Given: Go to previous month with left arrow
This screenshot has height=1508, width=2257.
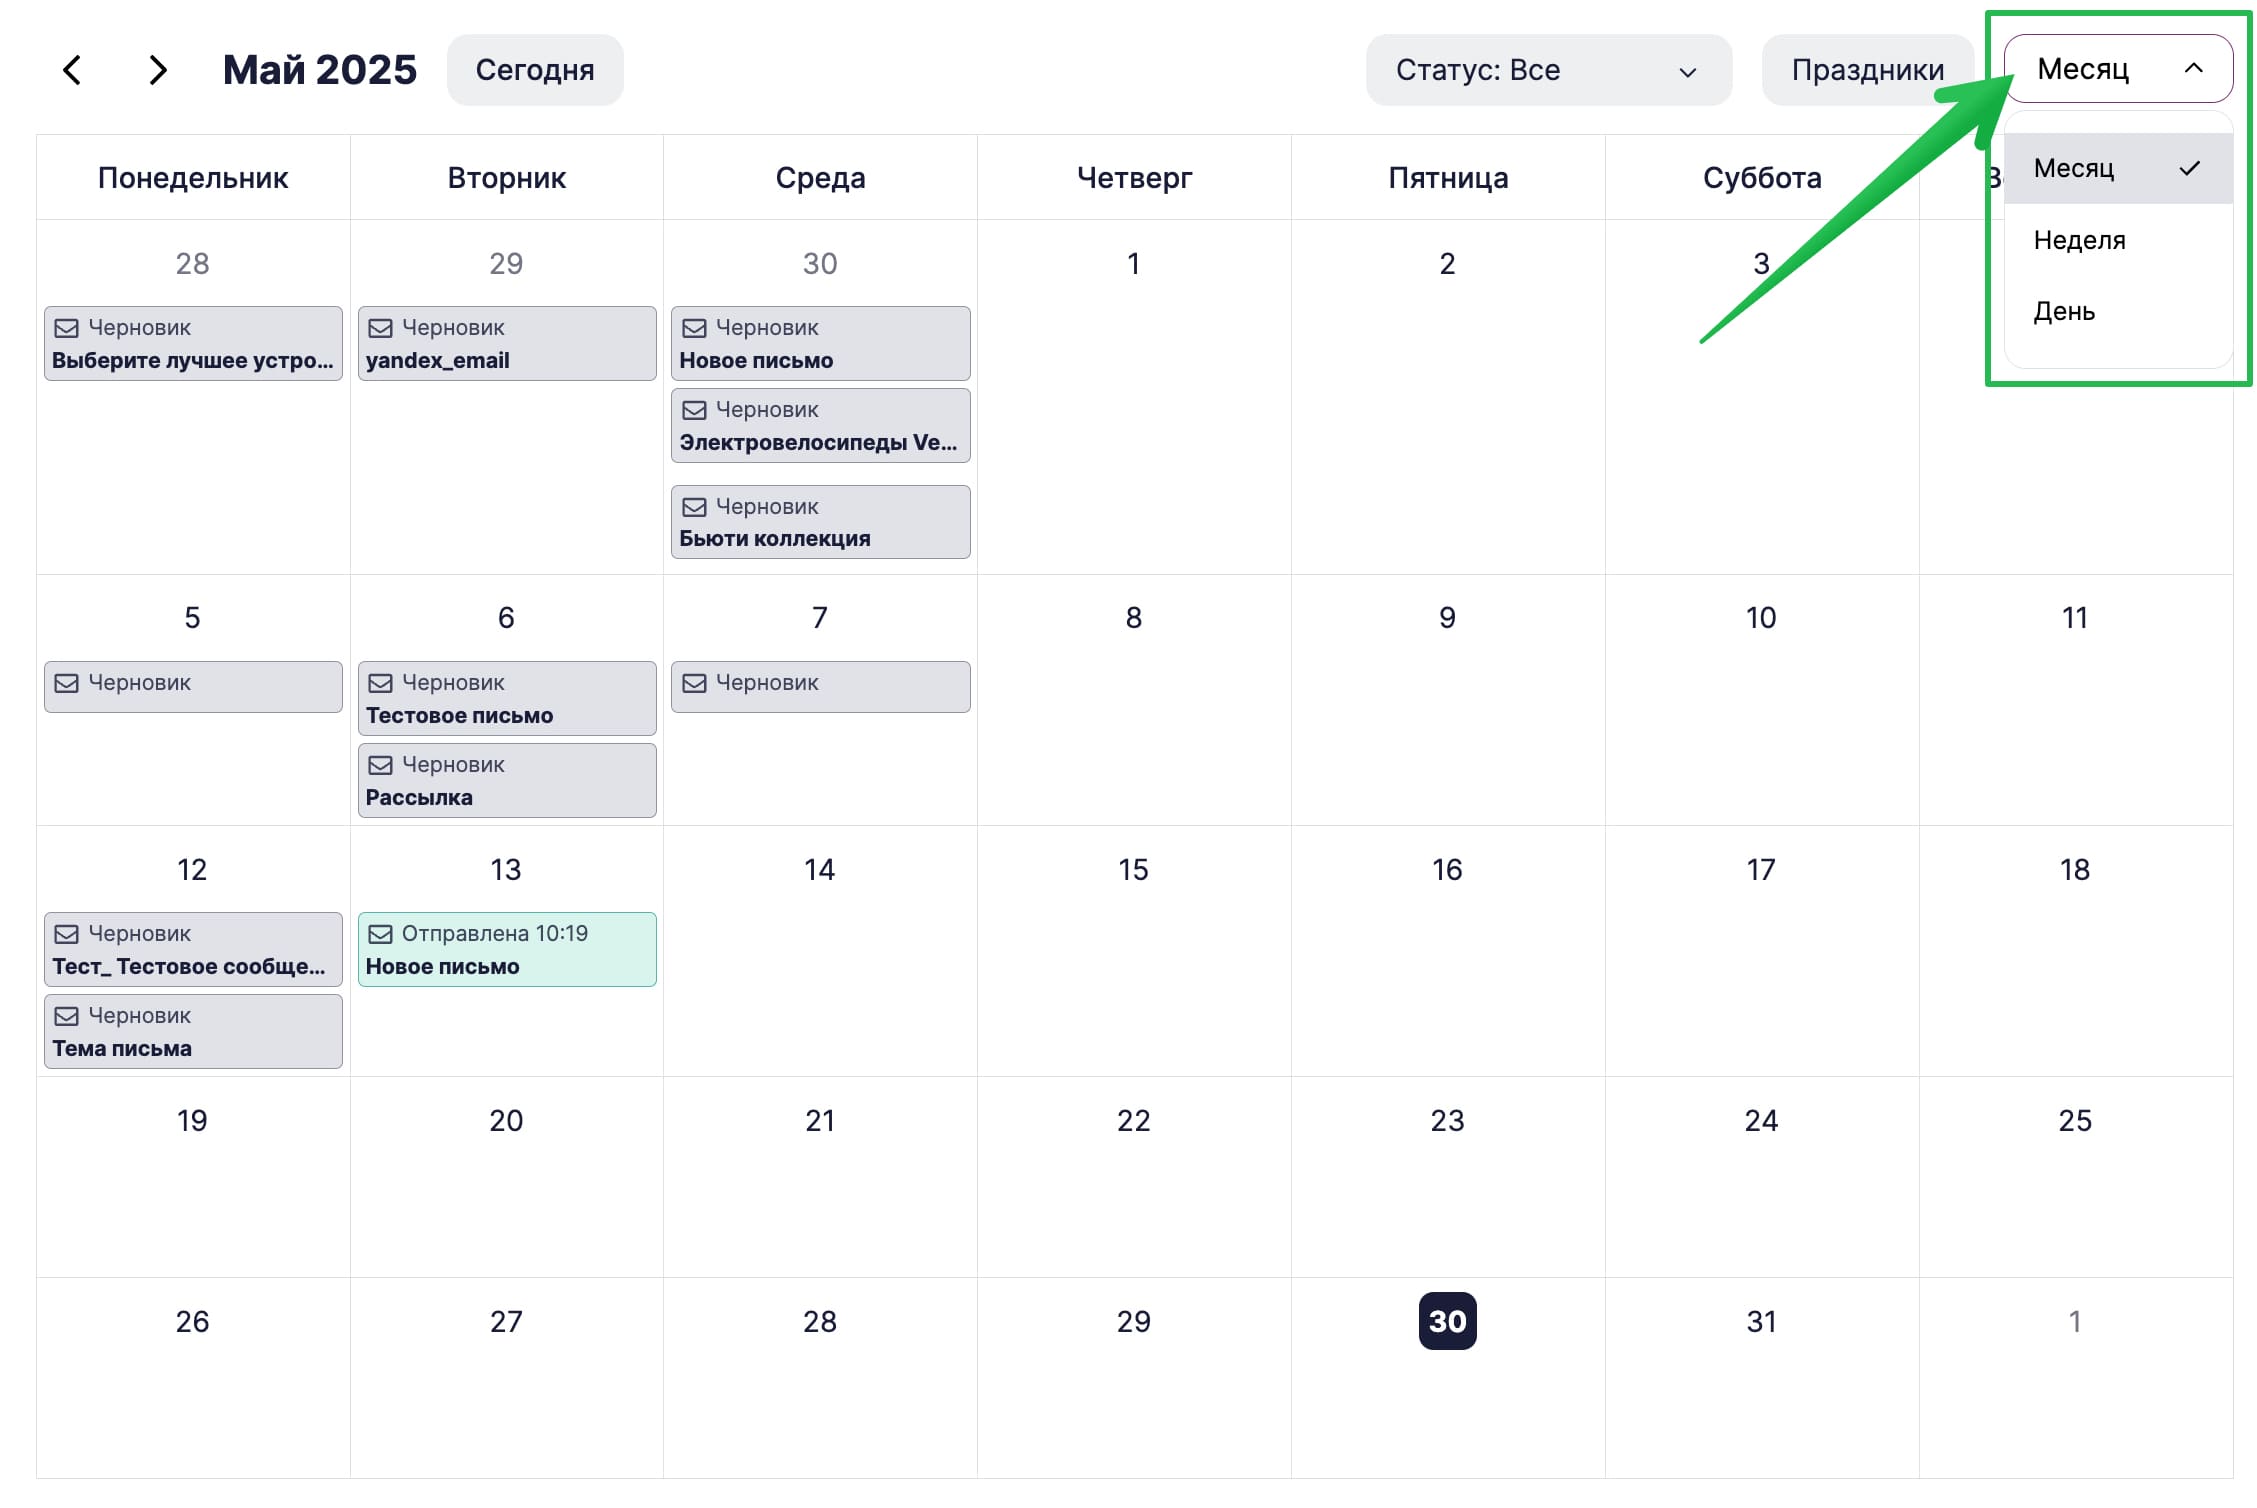Looking at the screenshot, I should pyautogui.click(x=72, y=70).
